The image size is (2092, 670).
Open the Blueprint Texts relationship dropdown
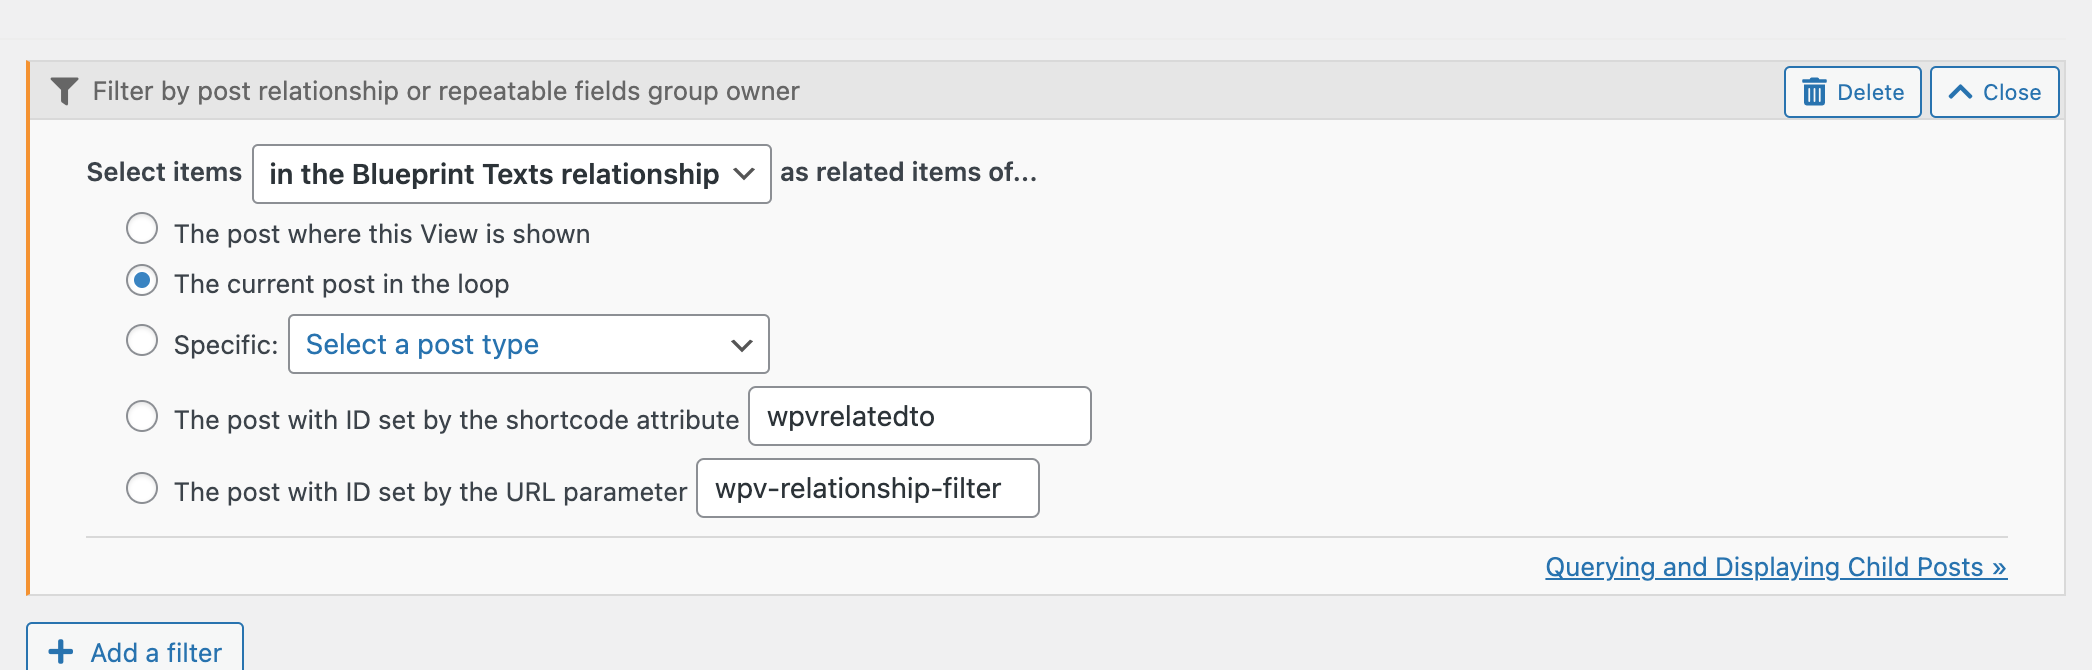[512, 174]
